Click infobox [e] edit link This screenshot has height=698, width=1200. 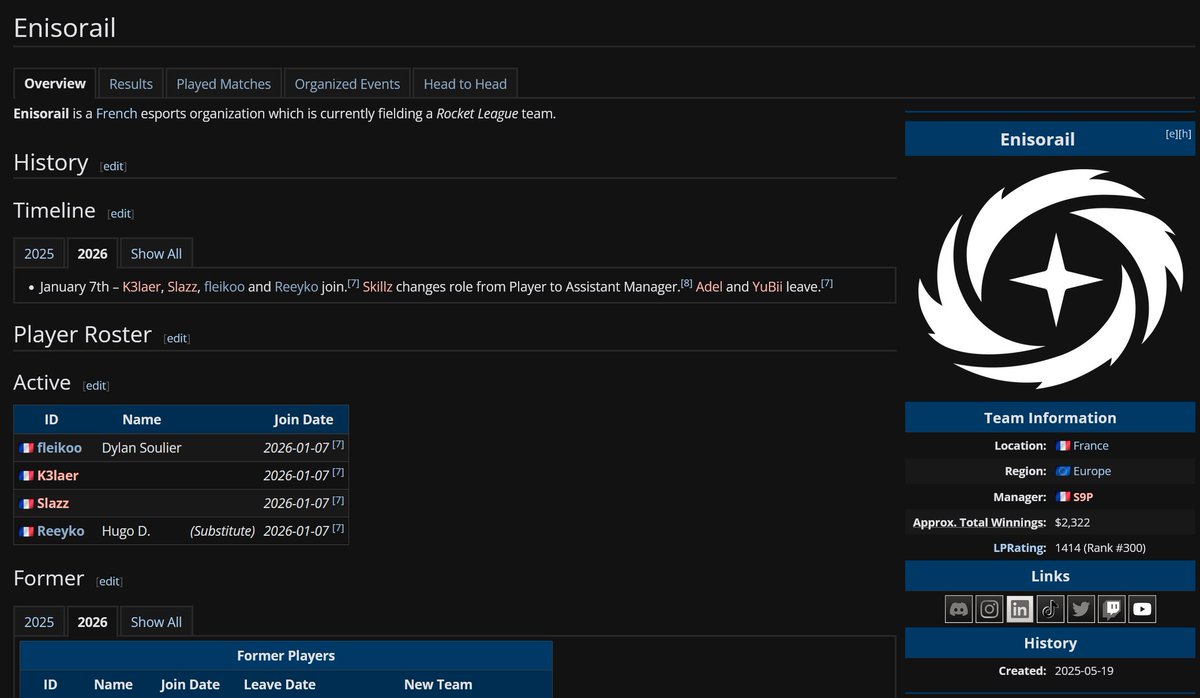click(x=1171, y=134)
